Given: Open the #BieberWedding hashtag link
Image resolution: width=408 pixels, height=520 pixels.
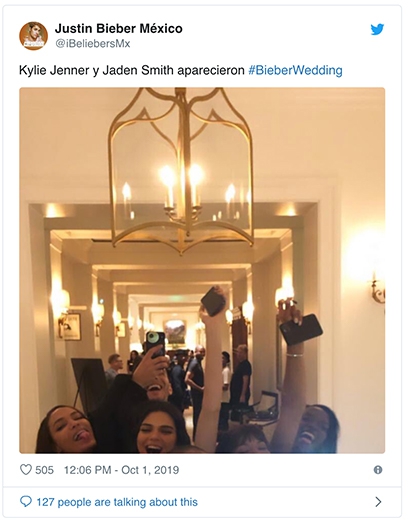Looking at the screenshot, I should coord(295,71).
